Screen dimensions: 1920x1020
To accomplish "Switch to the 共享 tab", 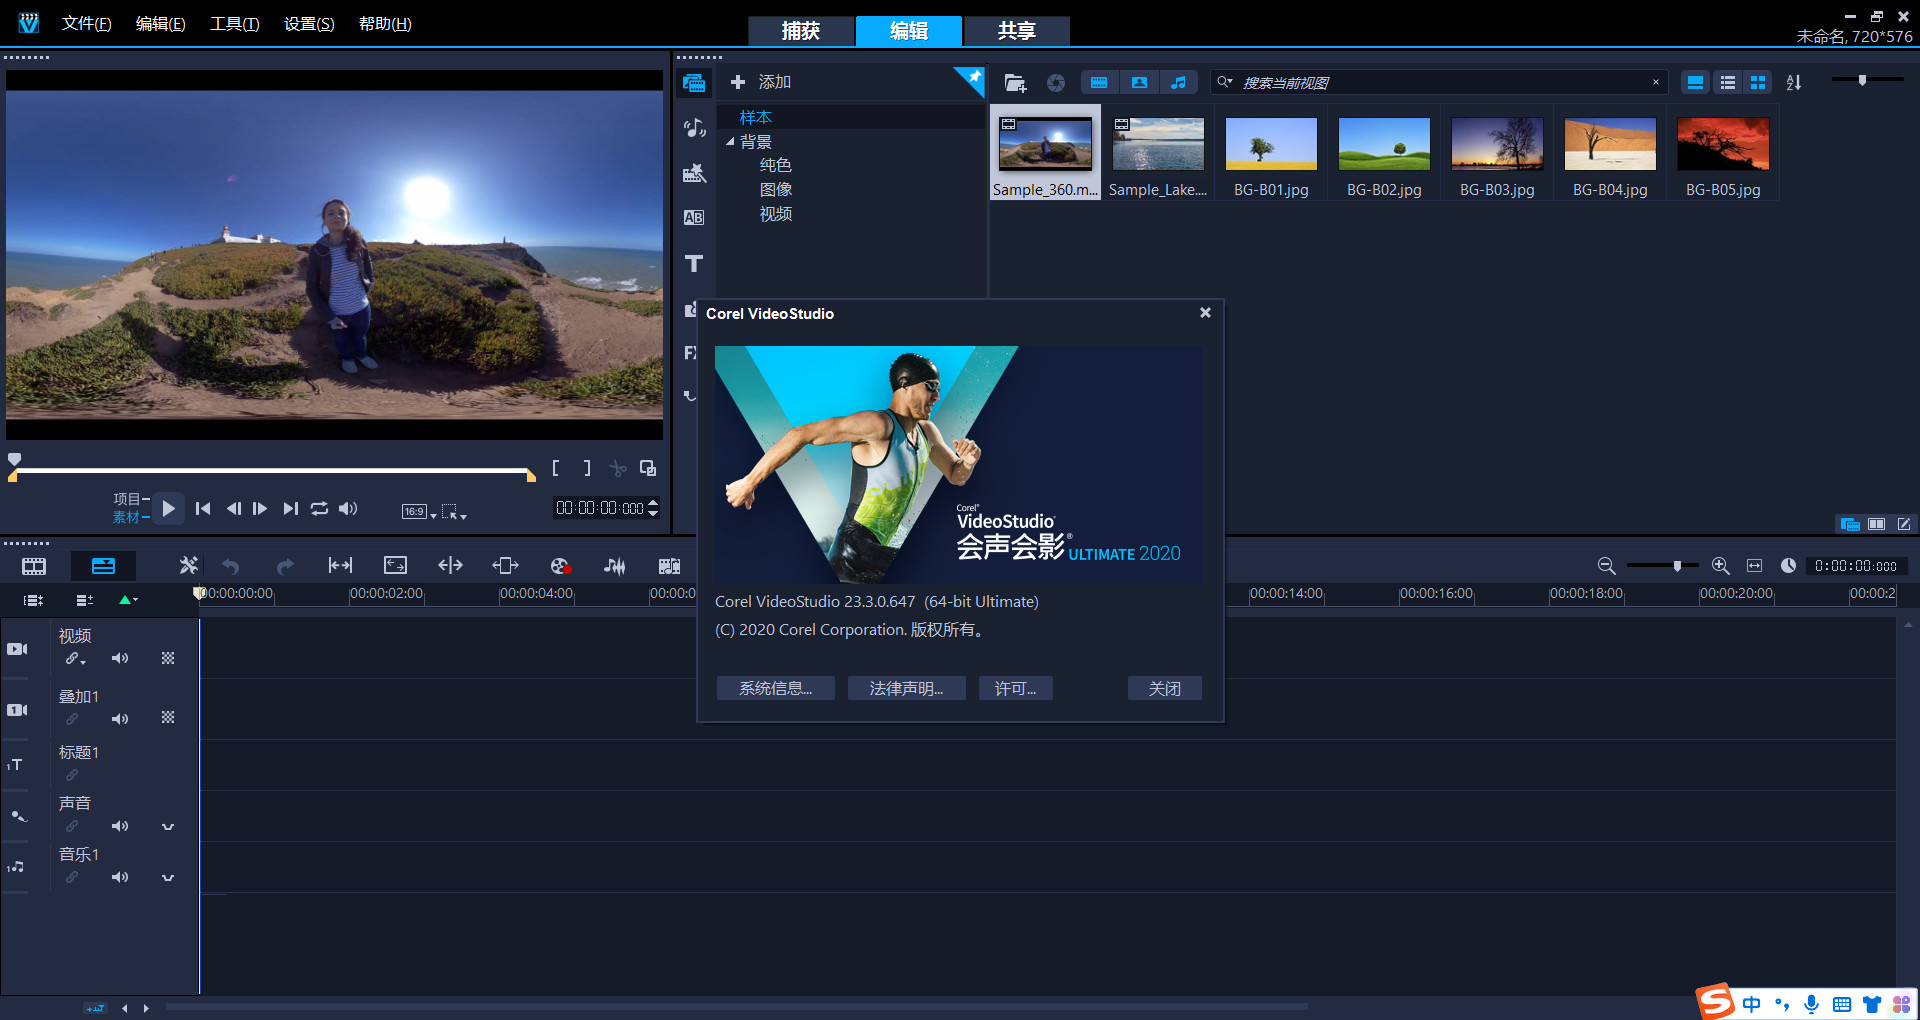I will pos(1016,31).
